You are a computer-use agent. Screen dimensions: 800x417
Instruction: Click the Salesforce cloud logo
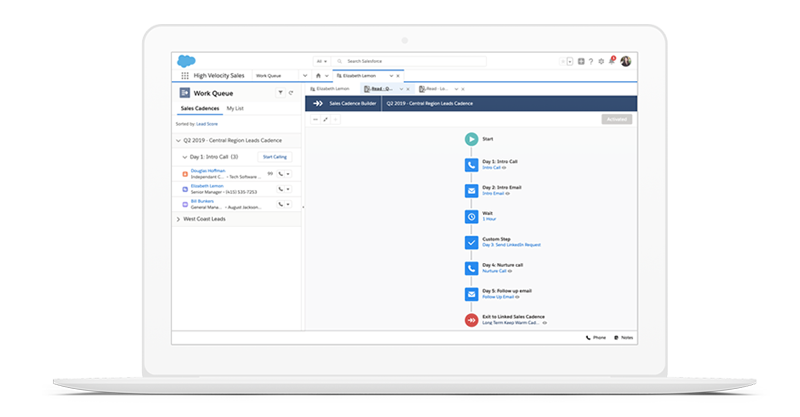(186, 61)
